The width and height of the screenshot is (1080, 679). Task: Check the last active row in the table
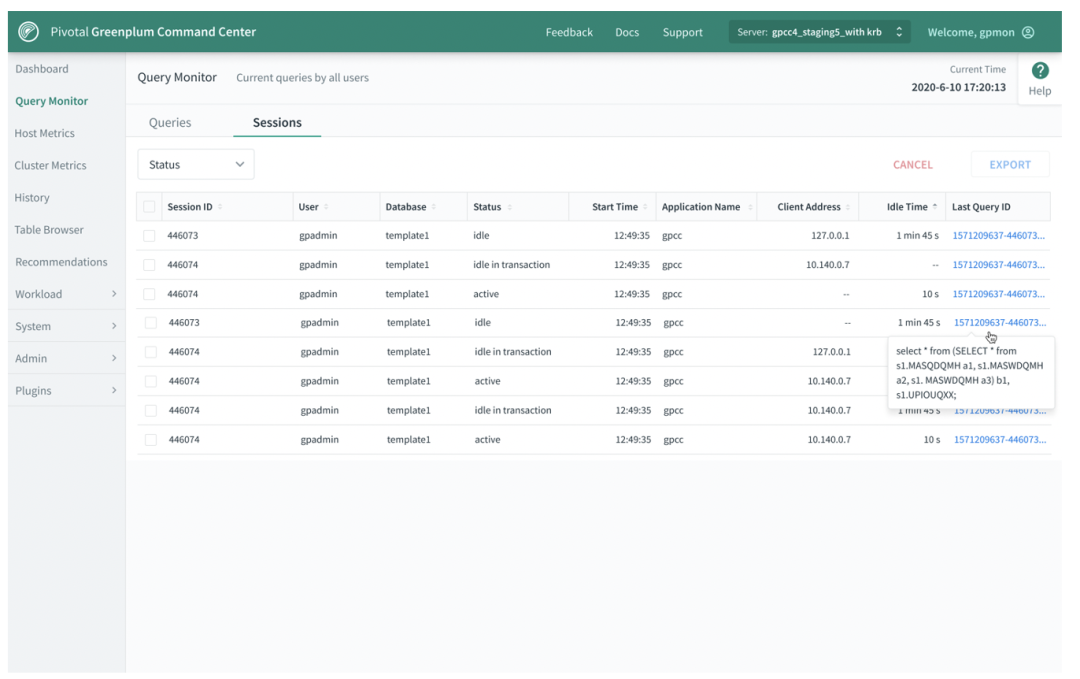point(151,440)
